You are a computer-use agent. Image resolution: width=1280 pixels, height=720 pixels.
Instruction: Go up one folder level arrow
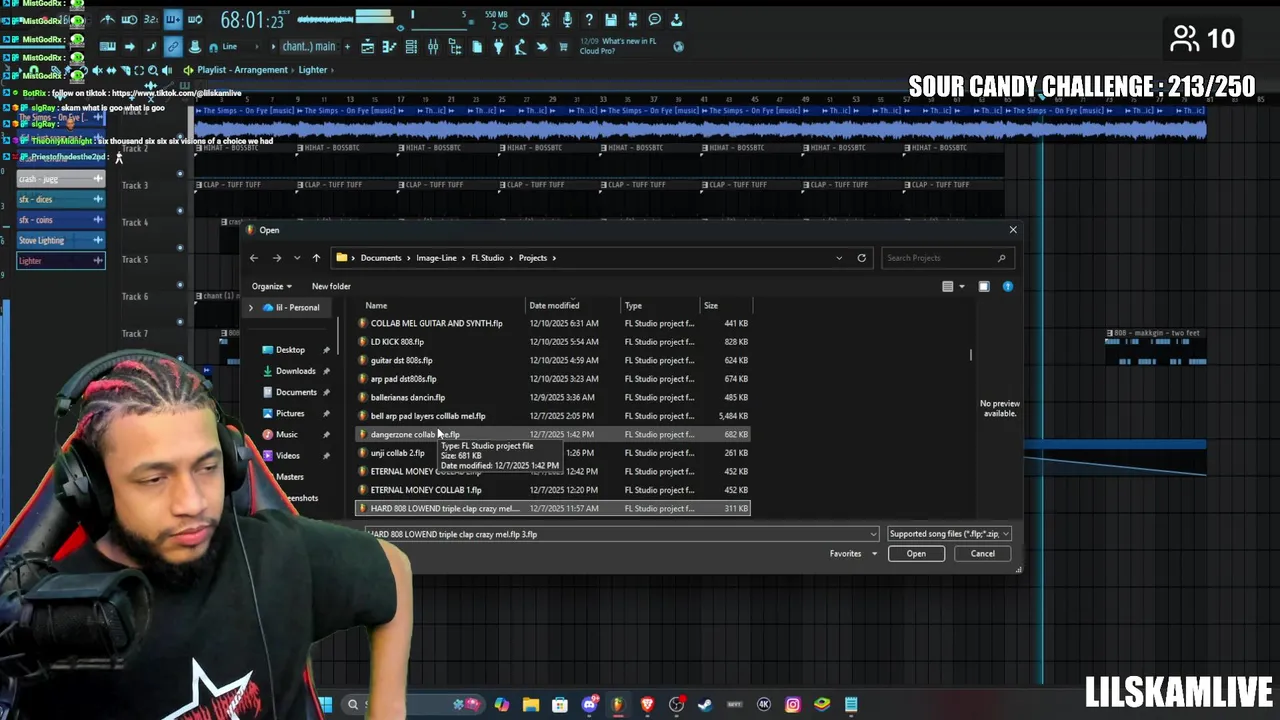click(x=316, y=258)
